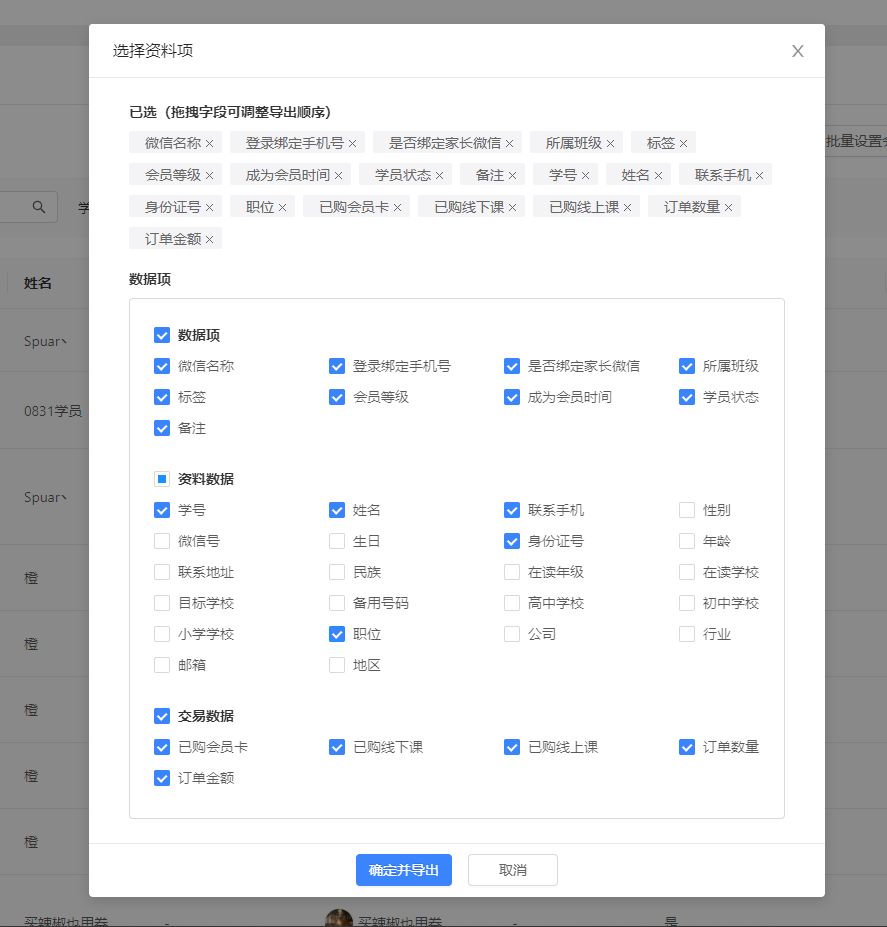Click the x icon on 所属班级 tag
Viewport: 887px width, 927px height.
[610, 144]
